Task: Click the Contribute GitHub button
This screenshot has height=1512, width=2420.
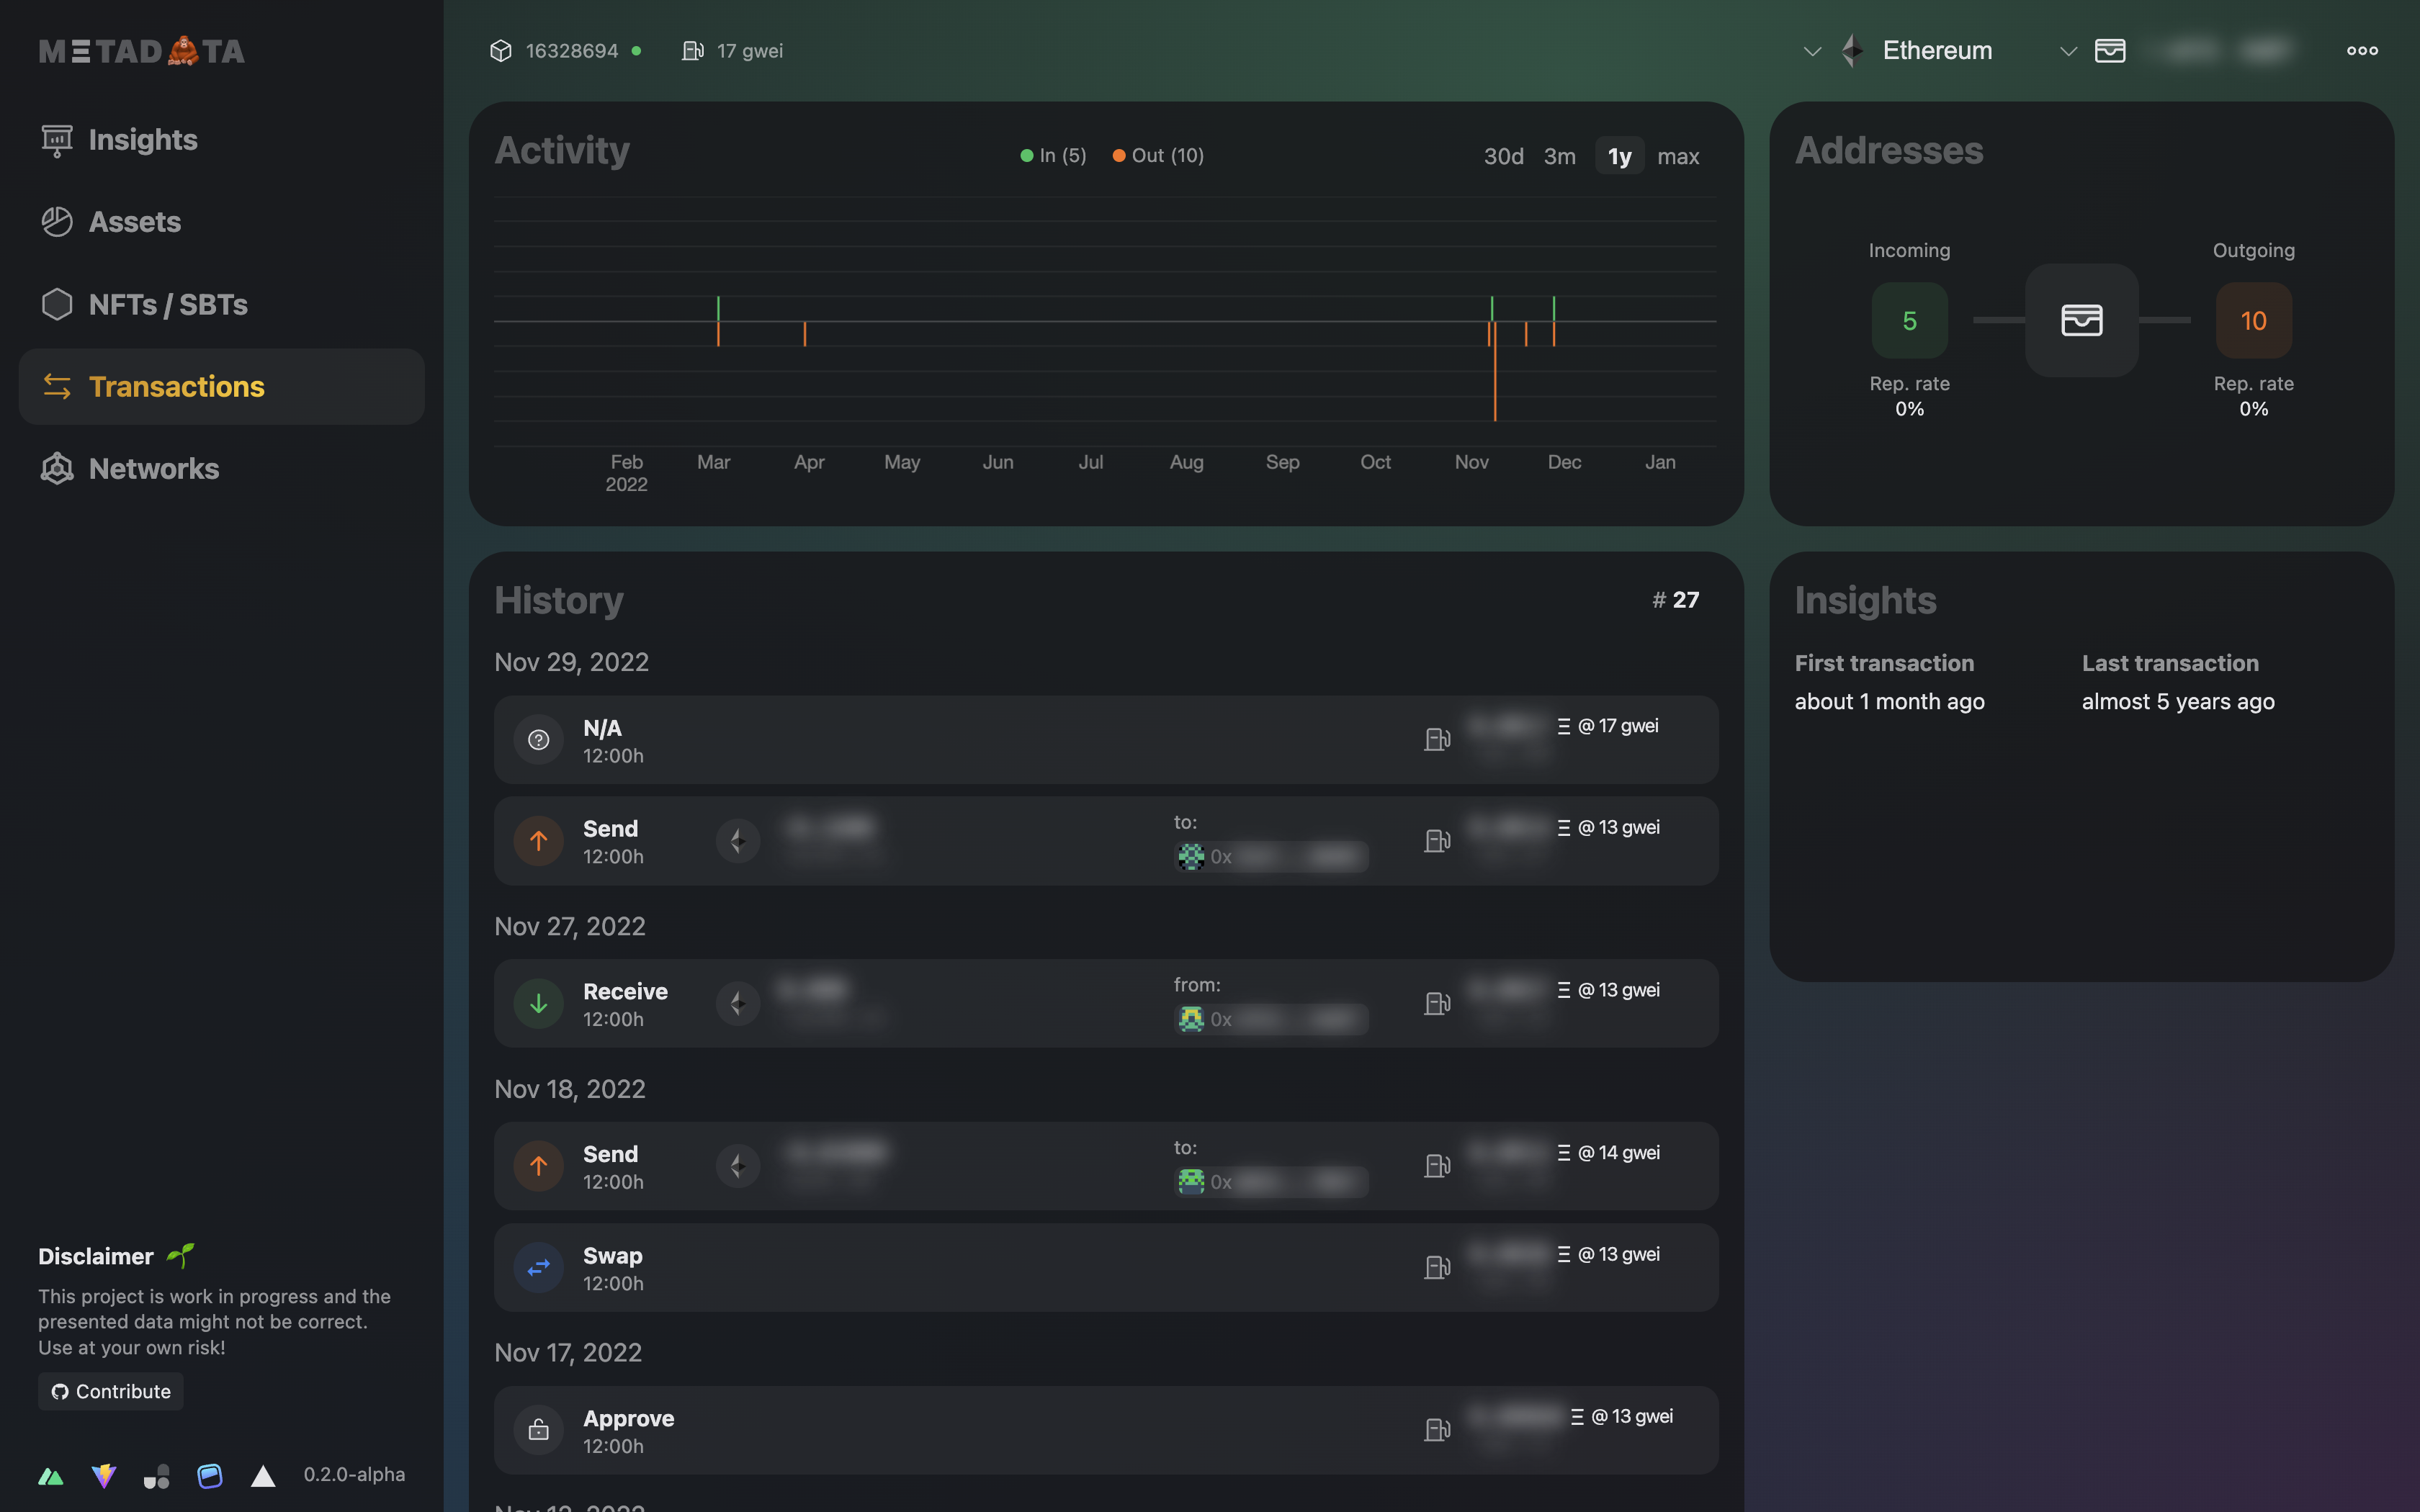Action: 110,1391
